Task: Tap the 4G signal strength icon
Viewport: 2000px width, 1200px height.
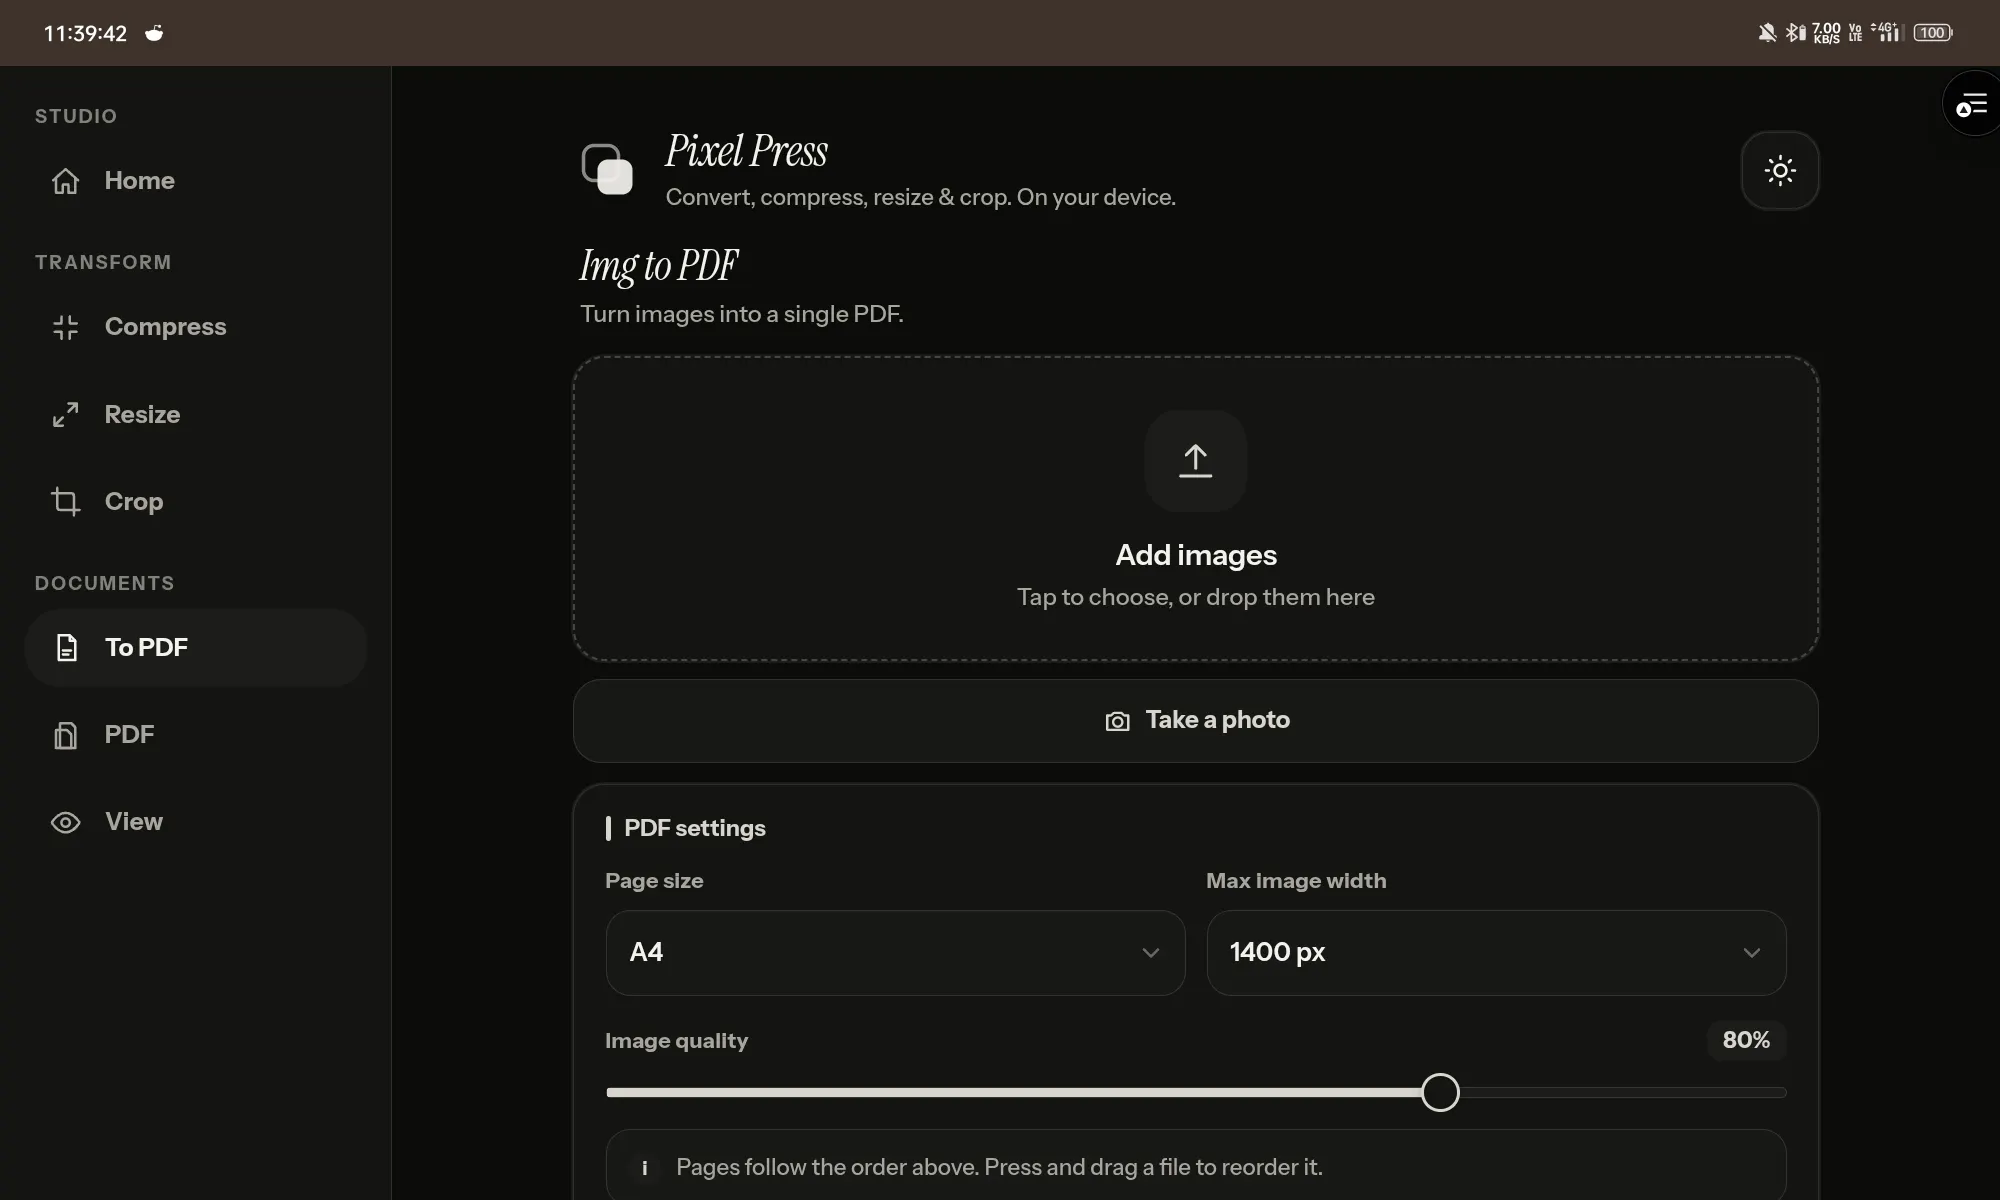Action: (x=1885, y=33)
